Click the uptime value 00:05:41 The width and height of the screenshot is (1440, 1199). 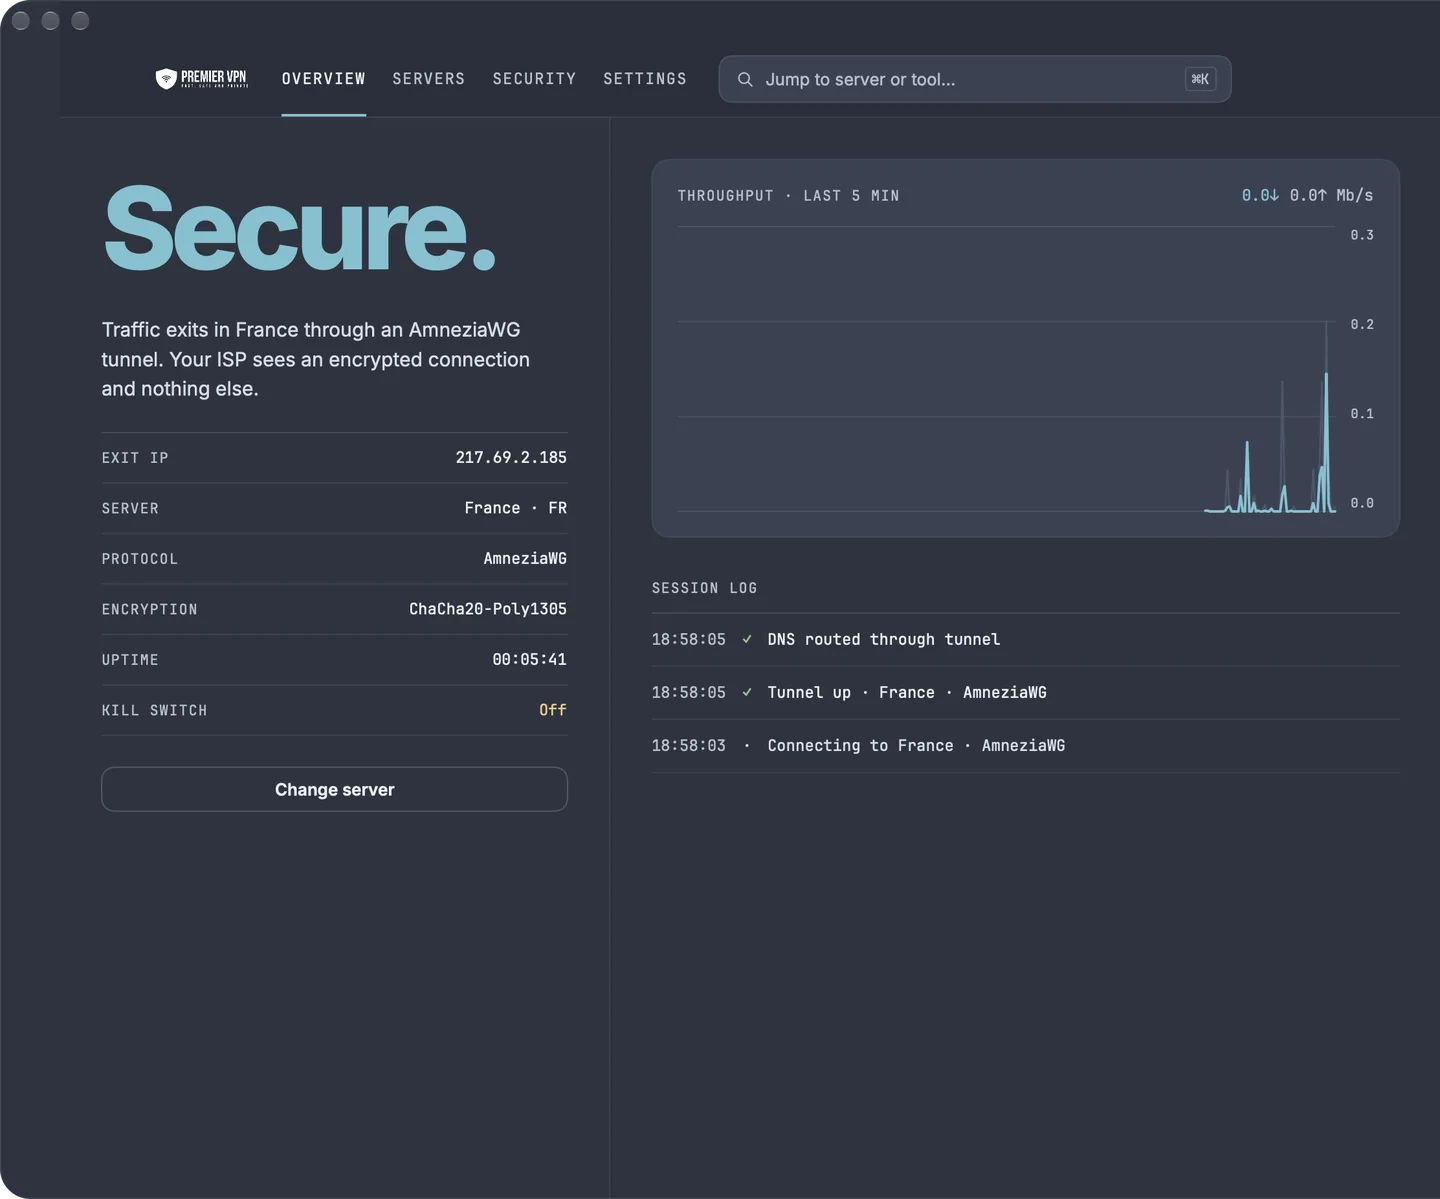pos(529,660)
